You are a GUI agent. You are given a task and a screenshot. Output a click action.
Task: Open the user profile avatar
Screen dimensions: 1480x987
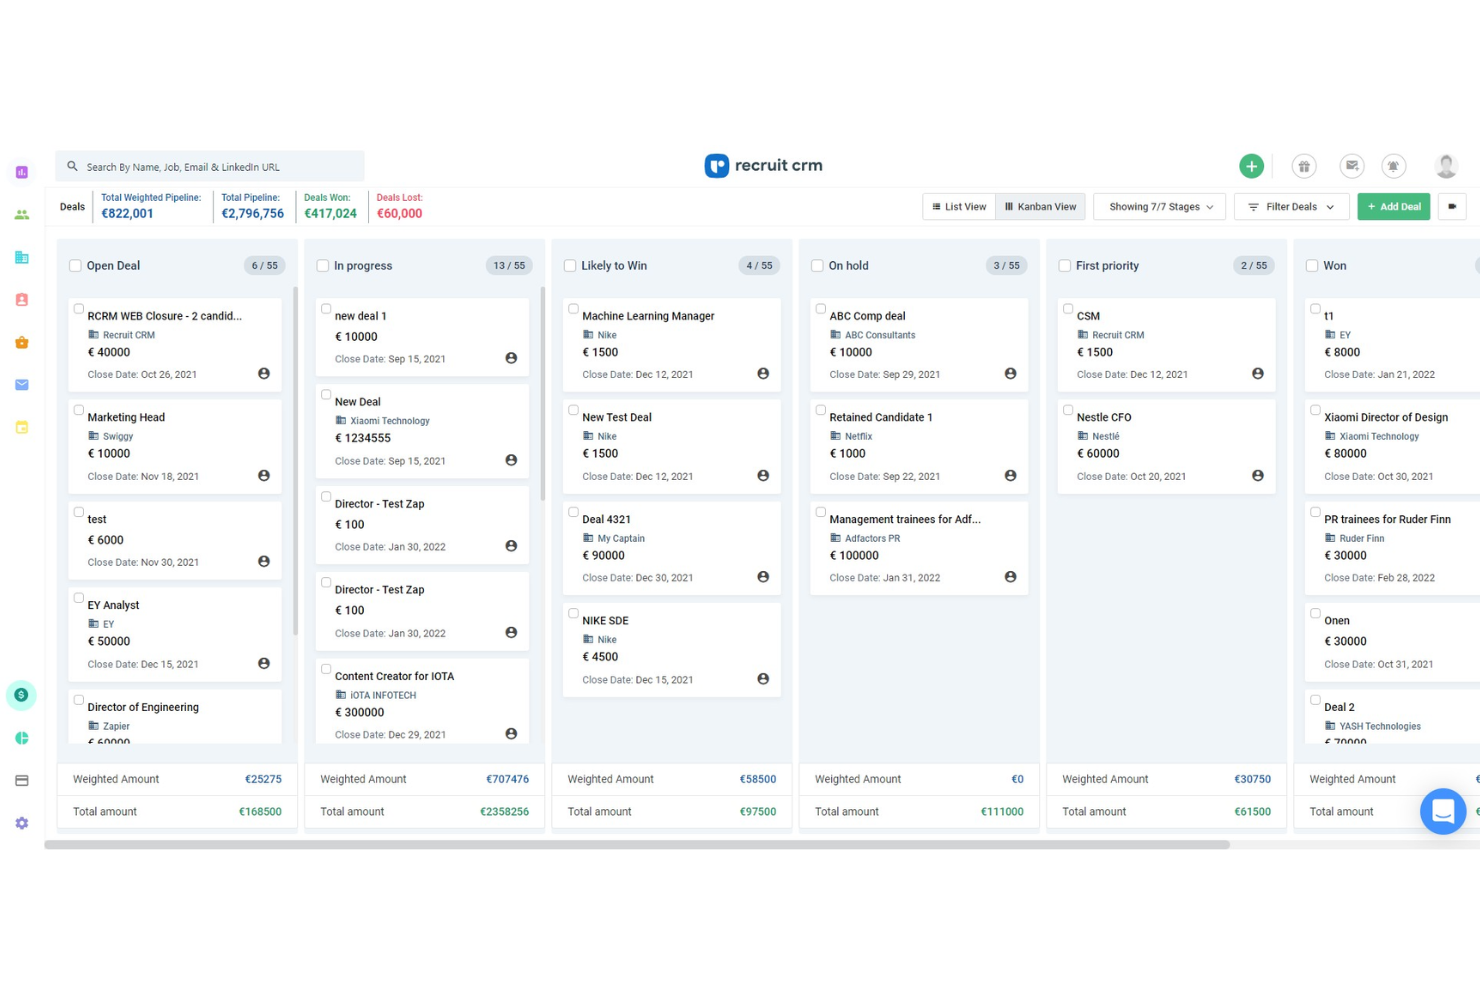click(1446, 166)
